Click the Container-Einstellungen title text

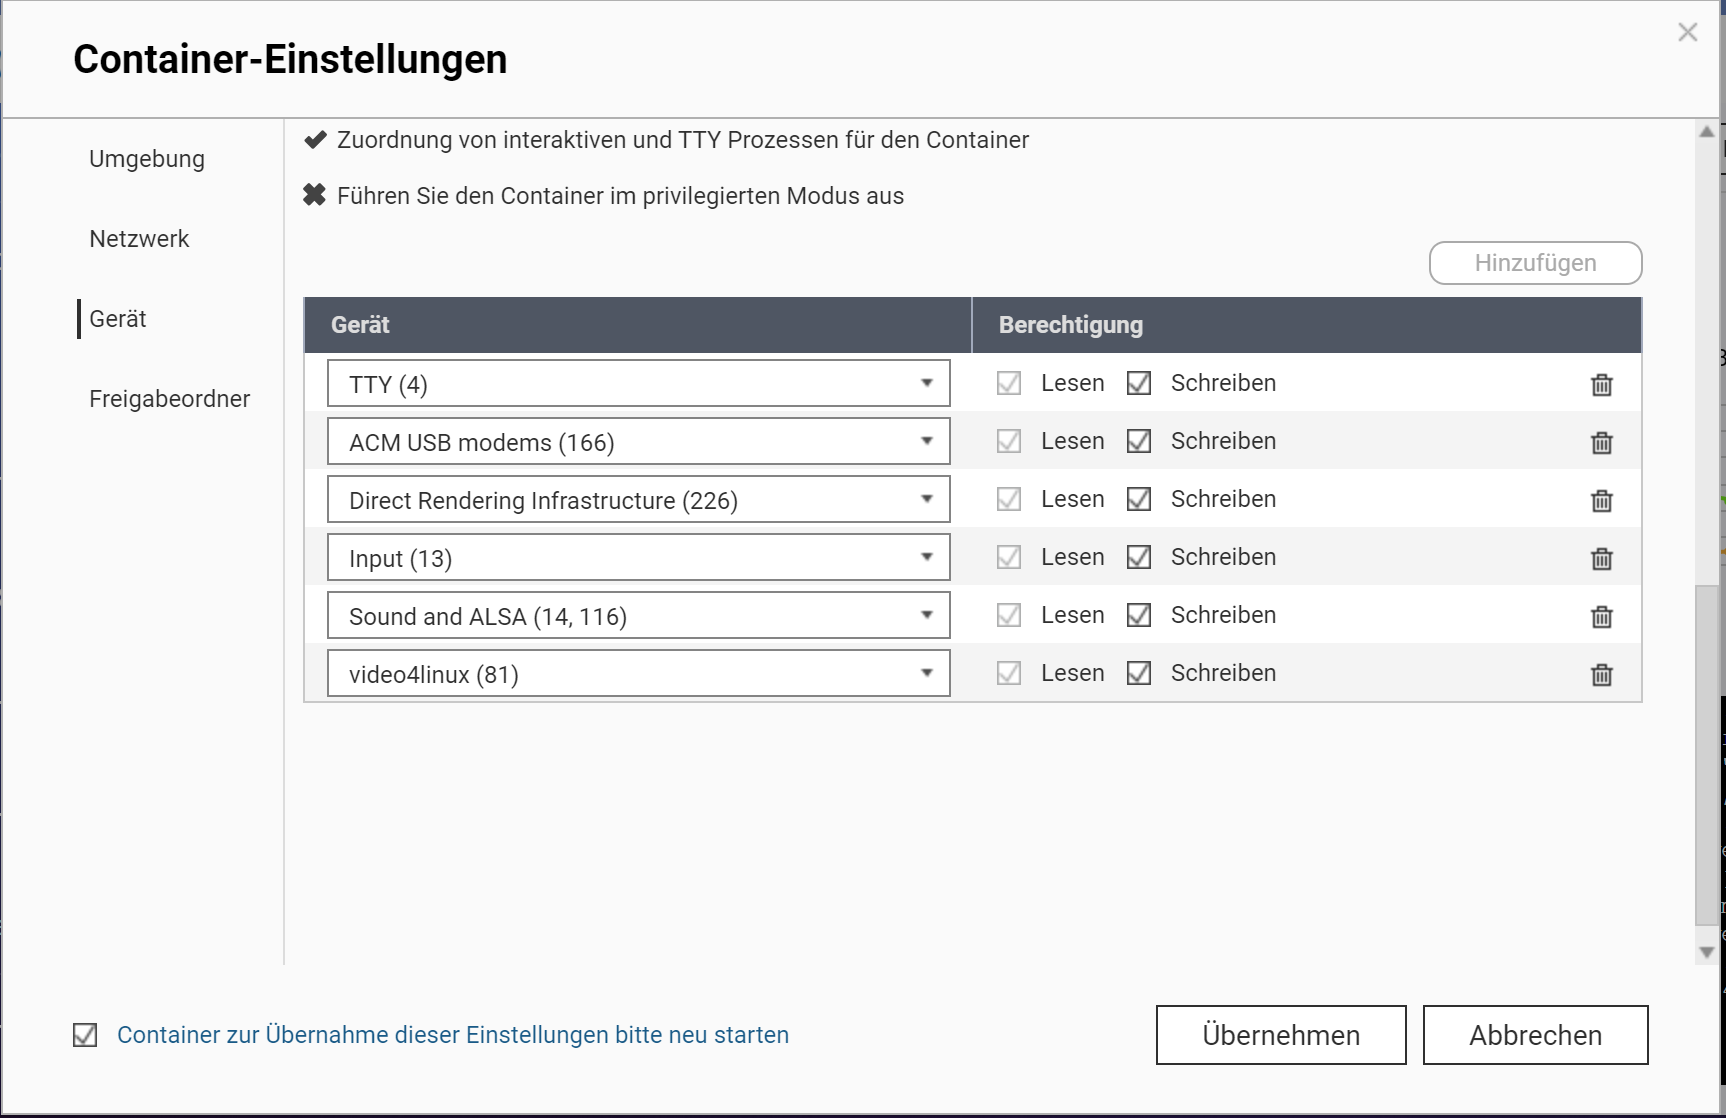290,59
